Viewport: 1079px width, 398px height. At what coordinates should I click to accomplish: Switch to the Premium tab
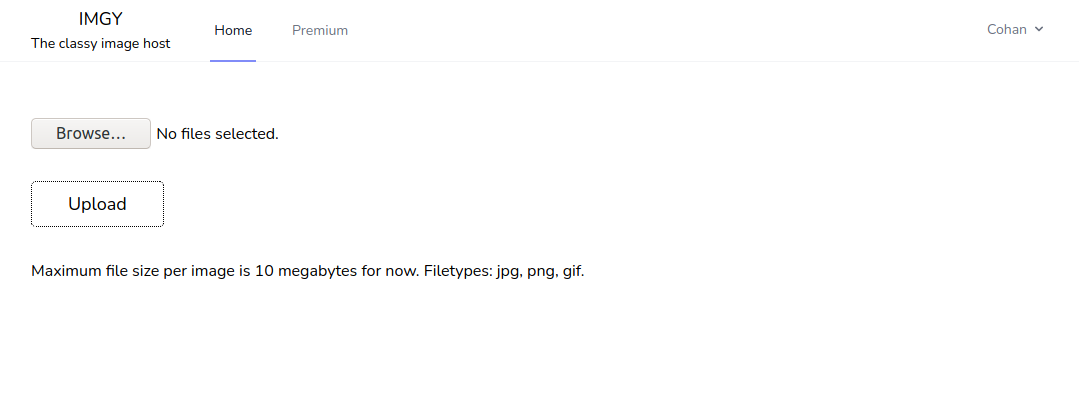click(x=320, y=30)
